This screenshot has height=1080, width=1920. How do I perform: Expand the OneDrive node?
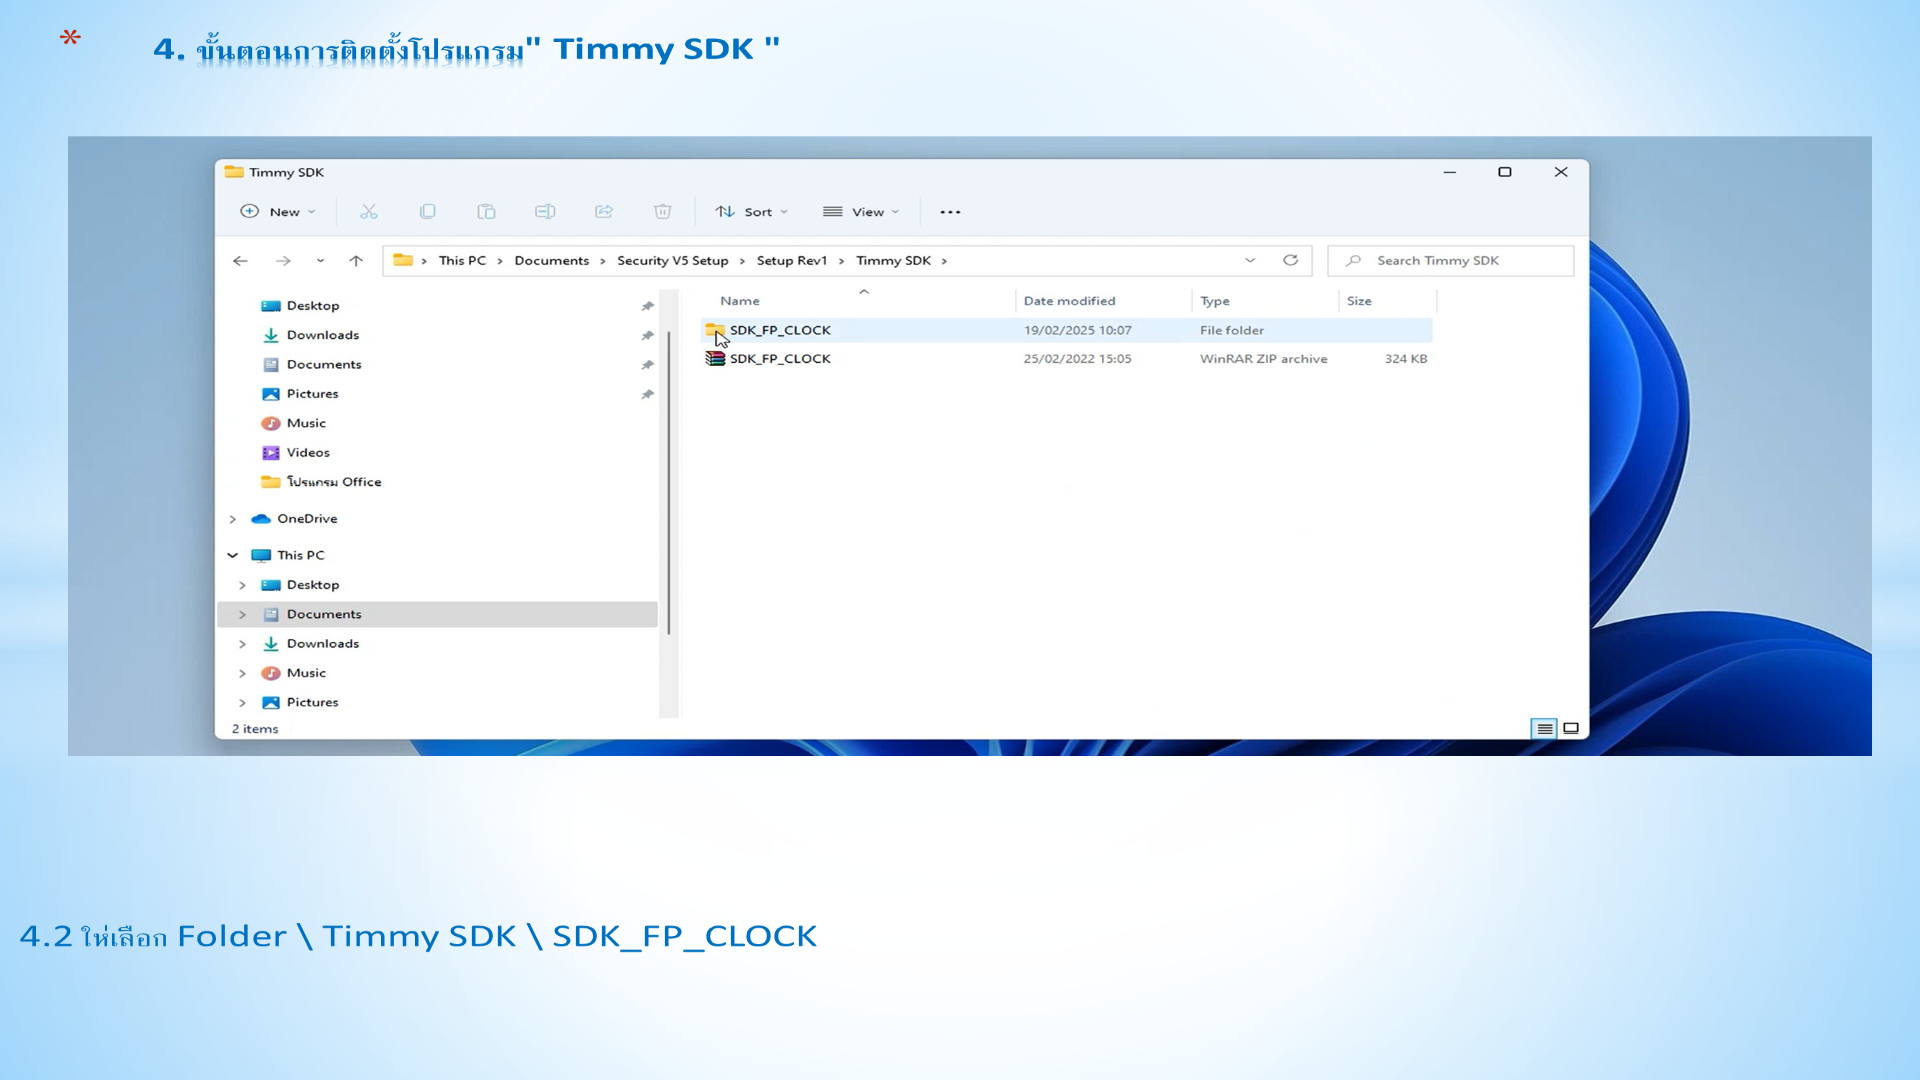pyautogui.click(x=232, y=519)
